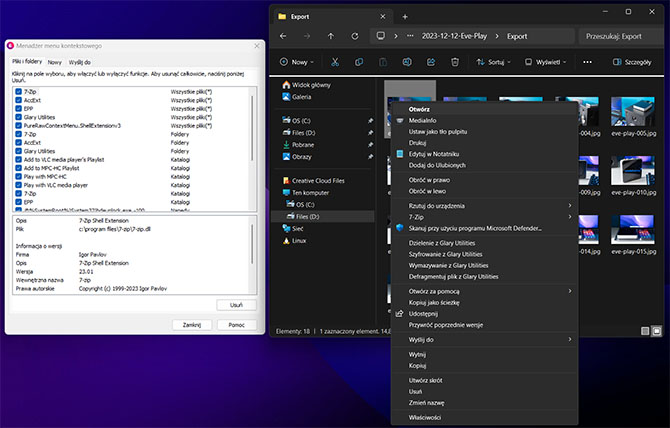Expand the Nowy dropdown in Explorer toolbar
Image resolution: width=670 pixels, height=428 pixels.
point(297,62)
